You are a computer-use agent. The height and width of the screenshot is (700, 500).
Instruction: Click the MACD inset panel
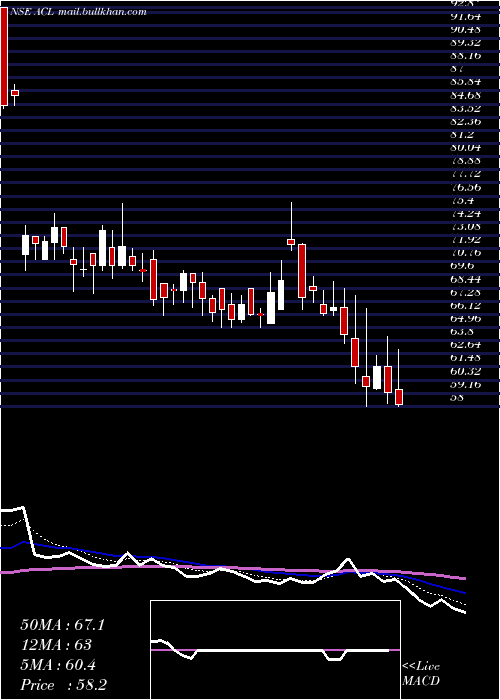[275, 650]
